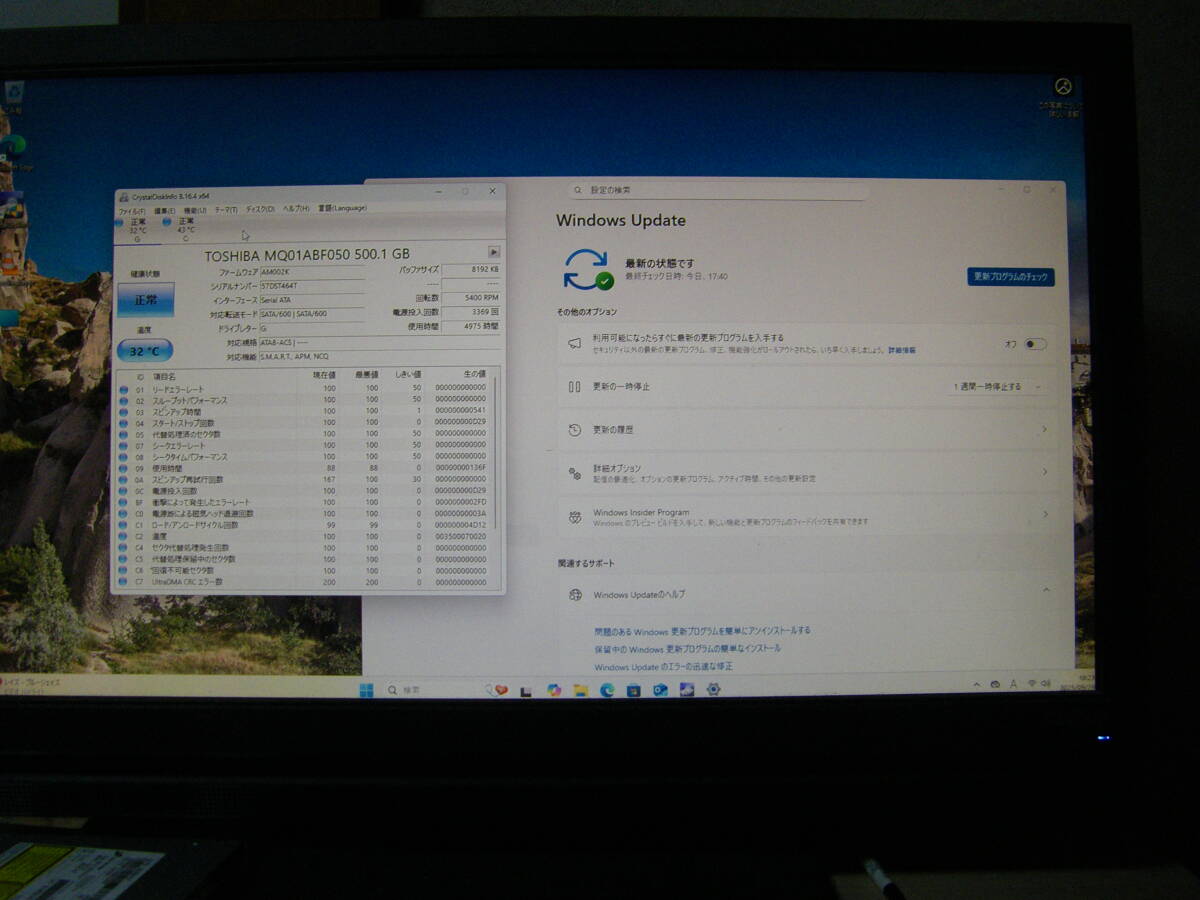Open the desktop icon in the top-right corner

pos(1063,97)
